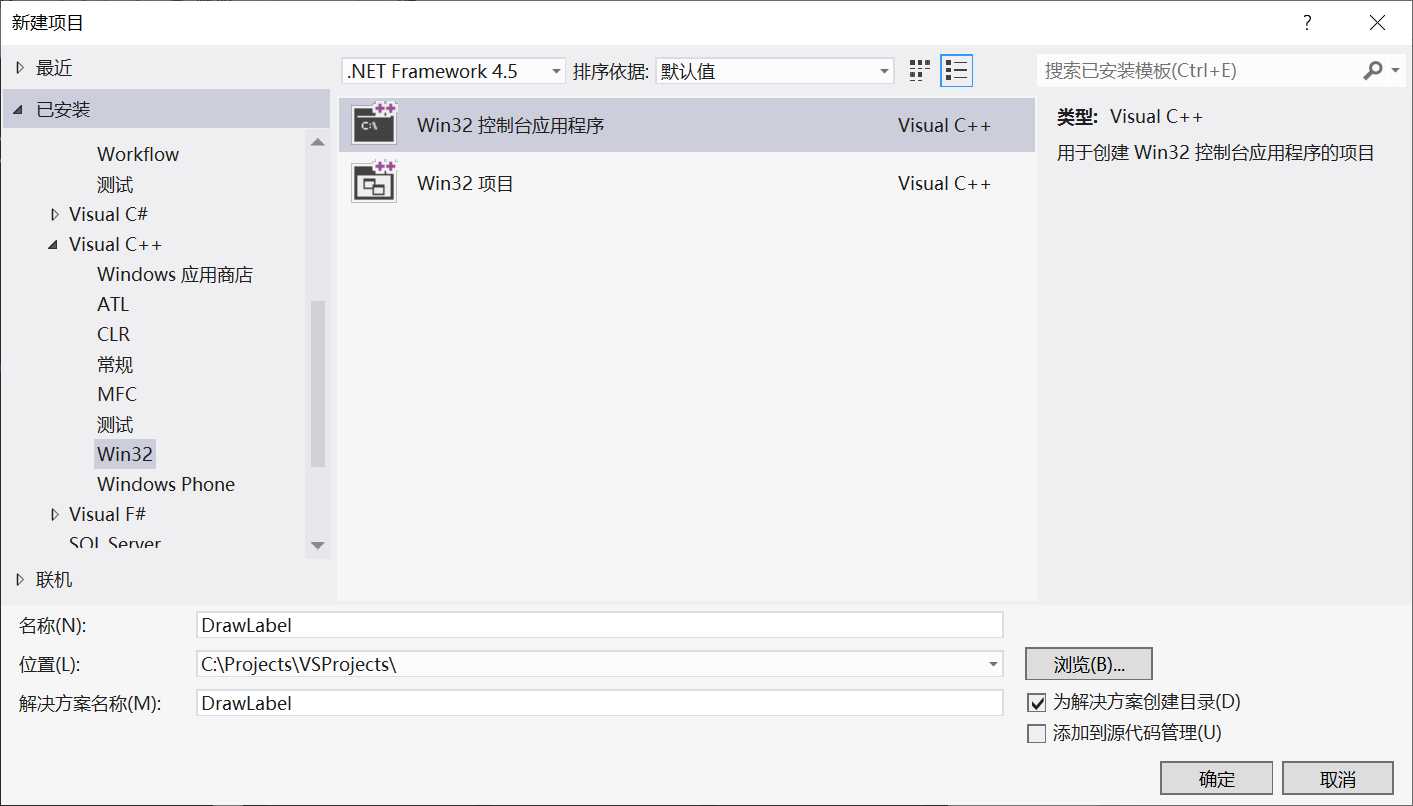Click 取消 button
The image size is (1413, 806).
click(x=1338, y=779)
